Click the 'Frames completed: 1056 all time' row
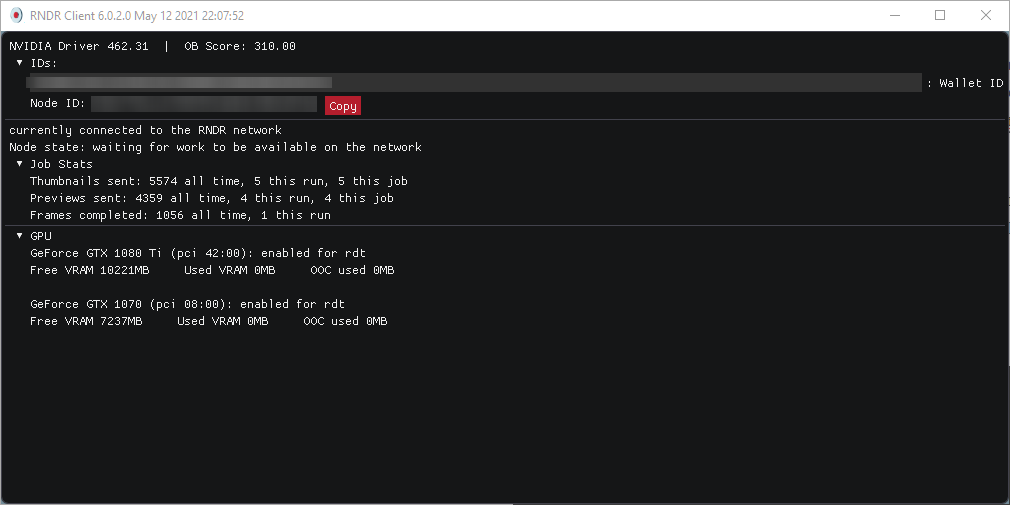1010x505 pixels. [x=180, y=215]
